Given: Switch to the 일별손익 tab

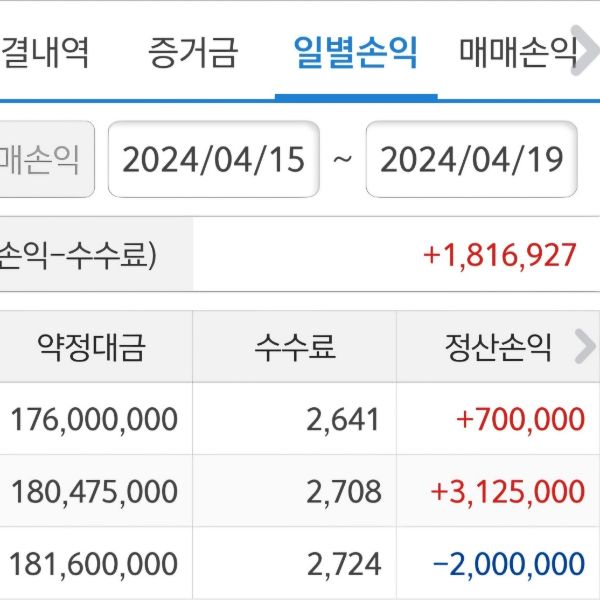Looking at the screenshot, I should pos(355,52).
